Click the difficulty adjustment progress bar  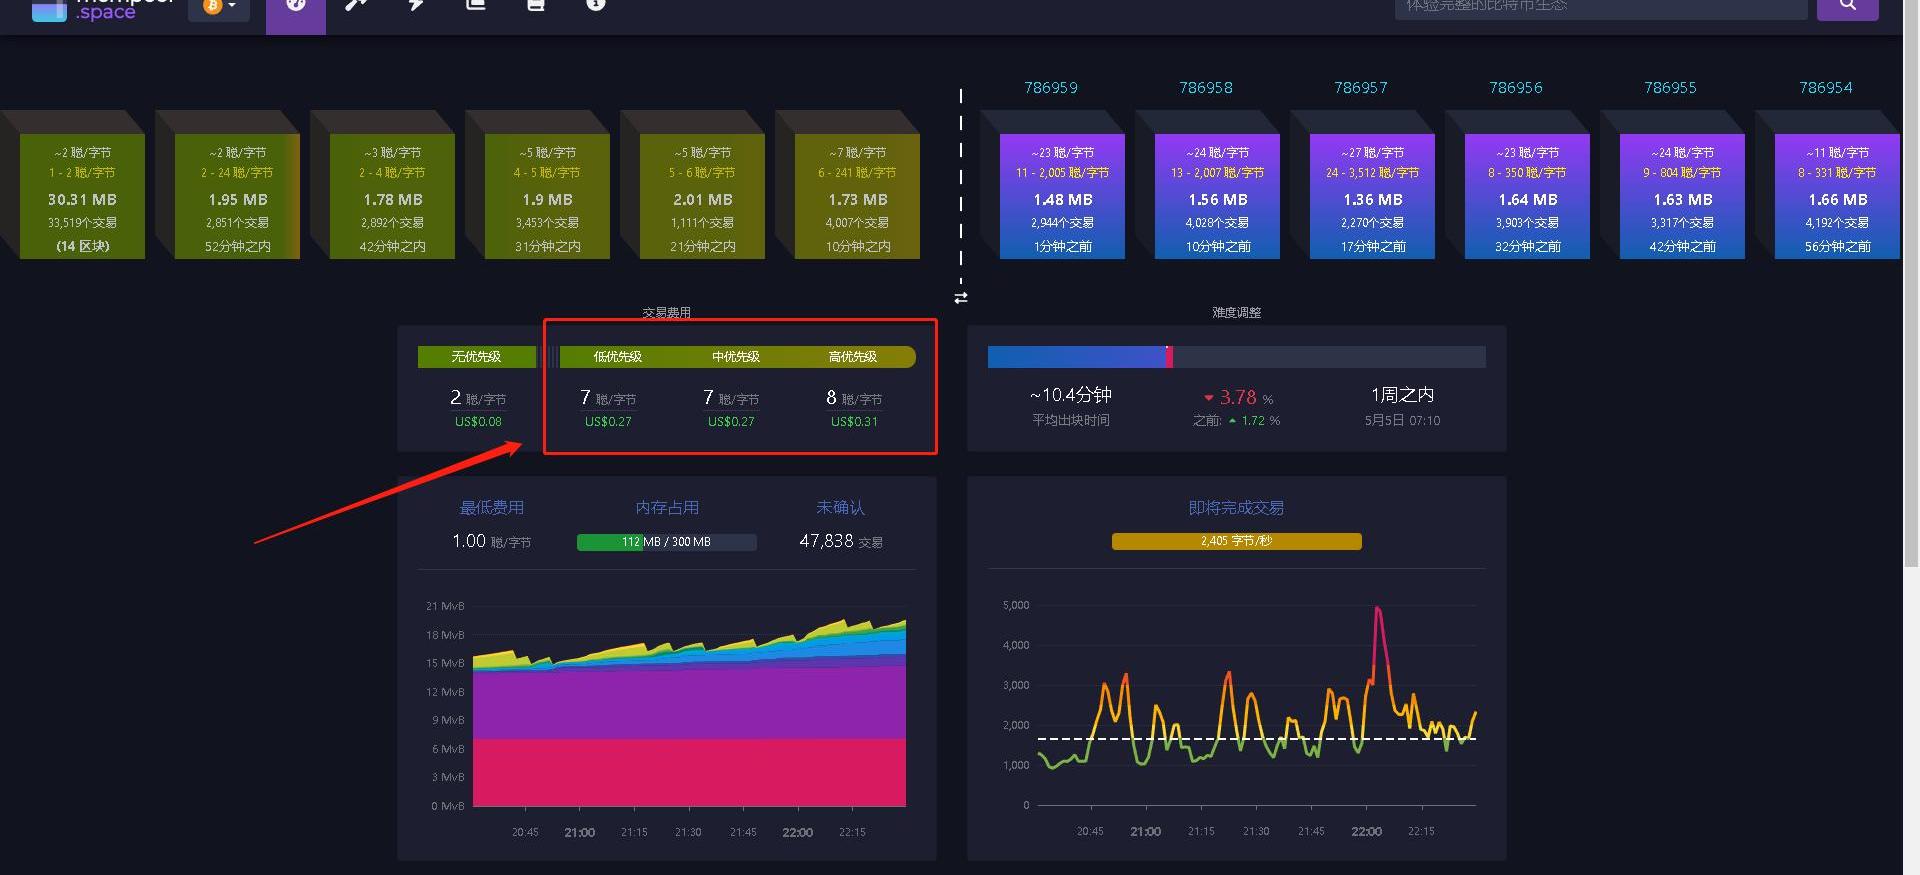coord(1236,357)
